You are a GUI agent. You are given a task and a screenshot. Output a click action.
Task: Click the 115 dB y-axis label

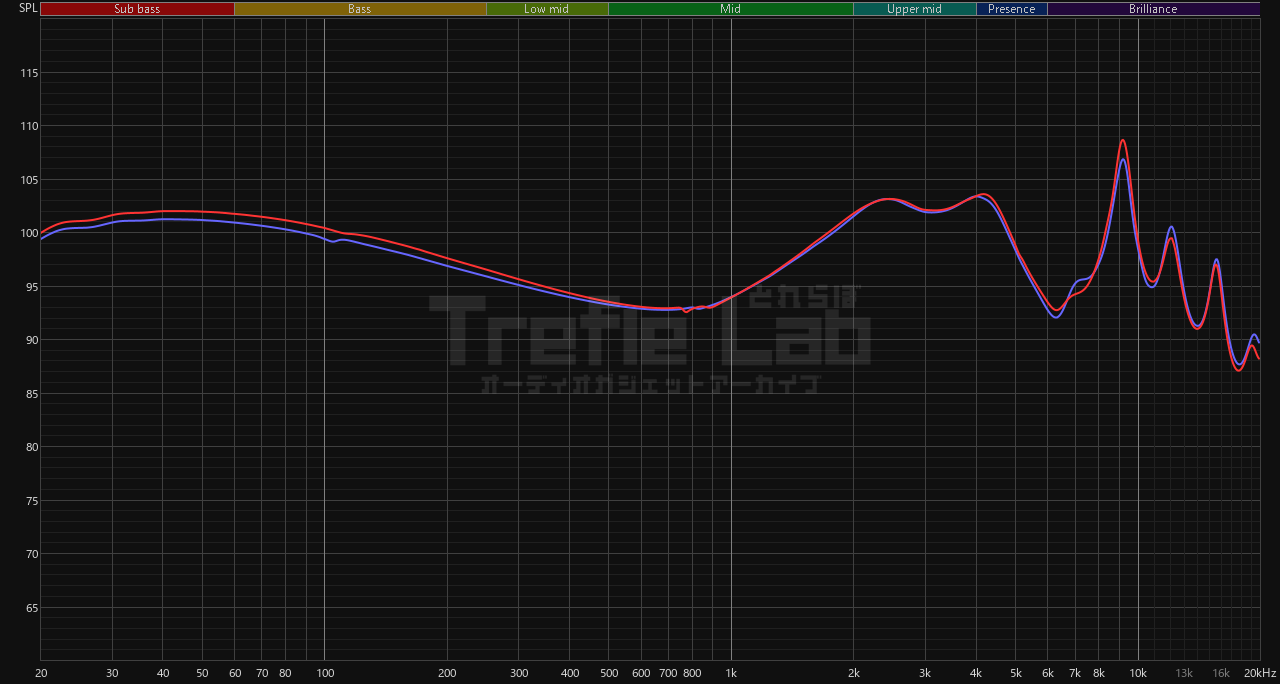click(28, 73)
